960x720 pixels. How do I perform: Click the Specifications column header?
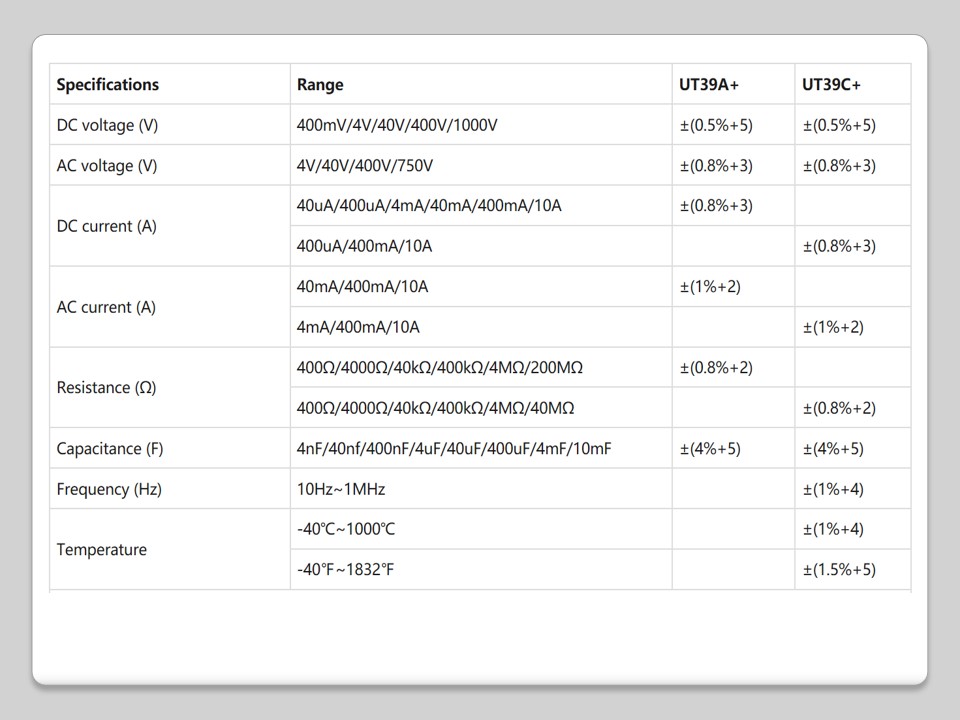coord(108,85)
